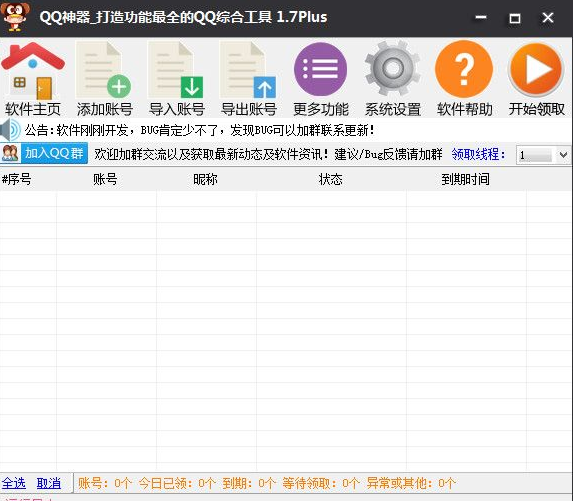The image size is (573, 501).
Task: Click the 开始领取 play button
Action: [x=536, y=69]
